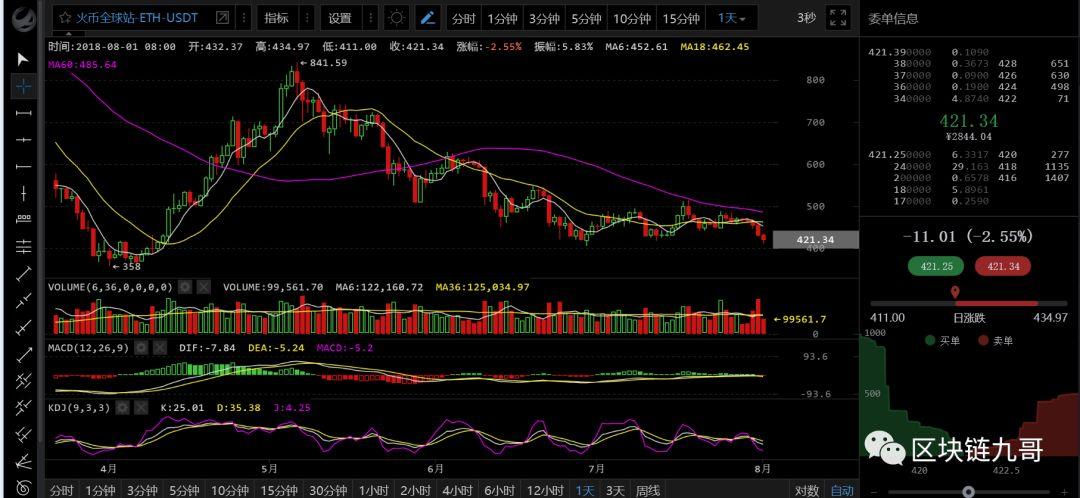Open the 1天 interval dropdown
Screen dimensions: 1080x498
tap(731, 19)
